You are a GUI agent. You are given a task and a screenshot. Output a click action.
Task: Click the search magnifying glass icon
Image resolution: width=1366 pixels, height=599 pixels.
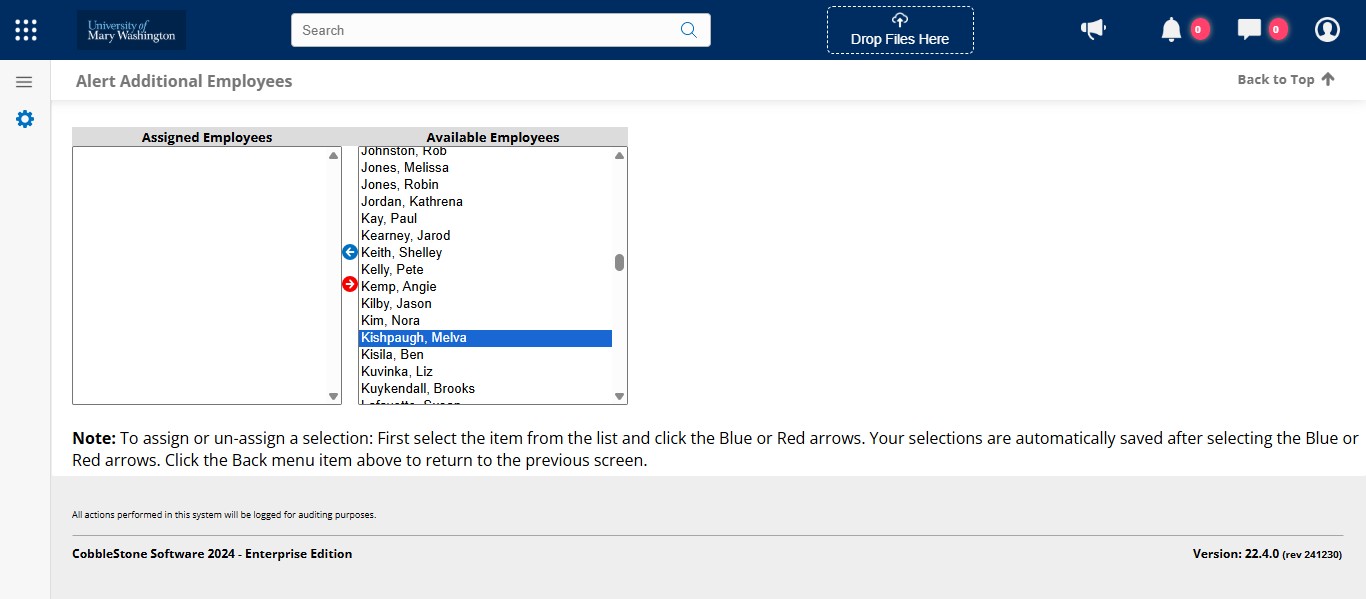coord(688,30)
